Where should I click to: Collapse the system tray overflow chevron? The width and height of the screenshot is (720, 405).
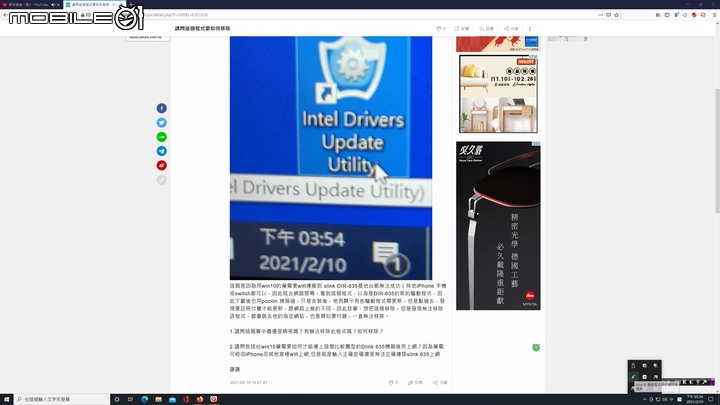point(644,399)
